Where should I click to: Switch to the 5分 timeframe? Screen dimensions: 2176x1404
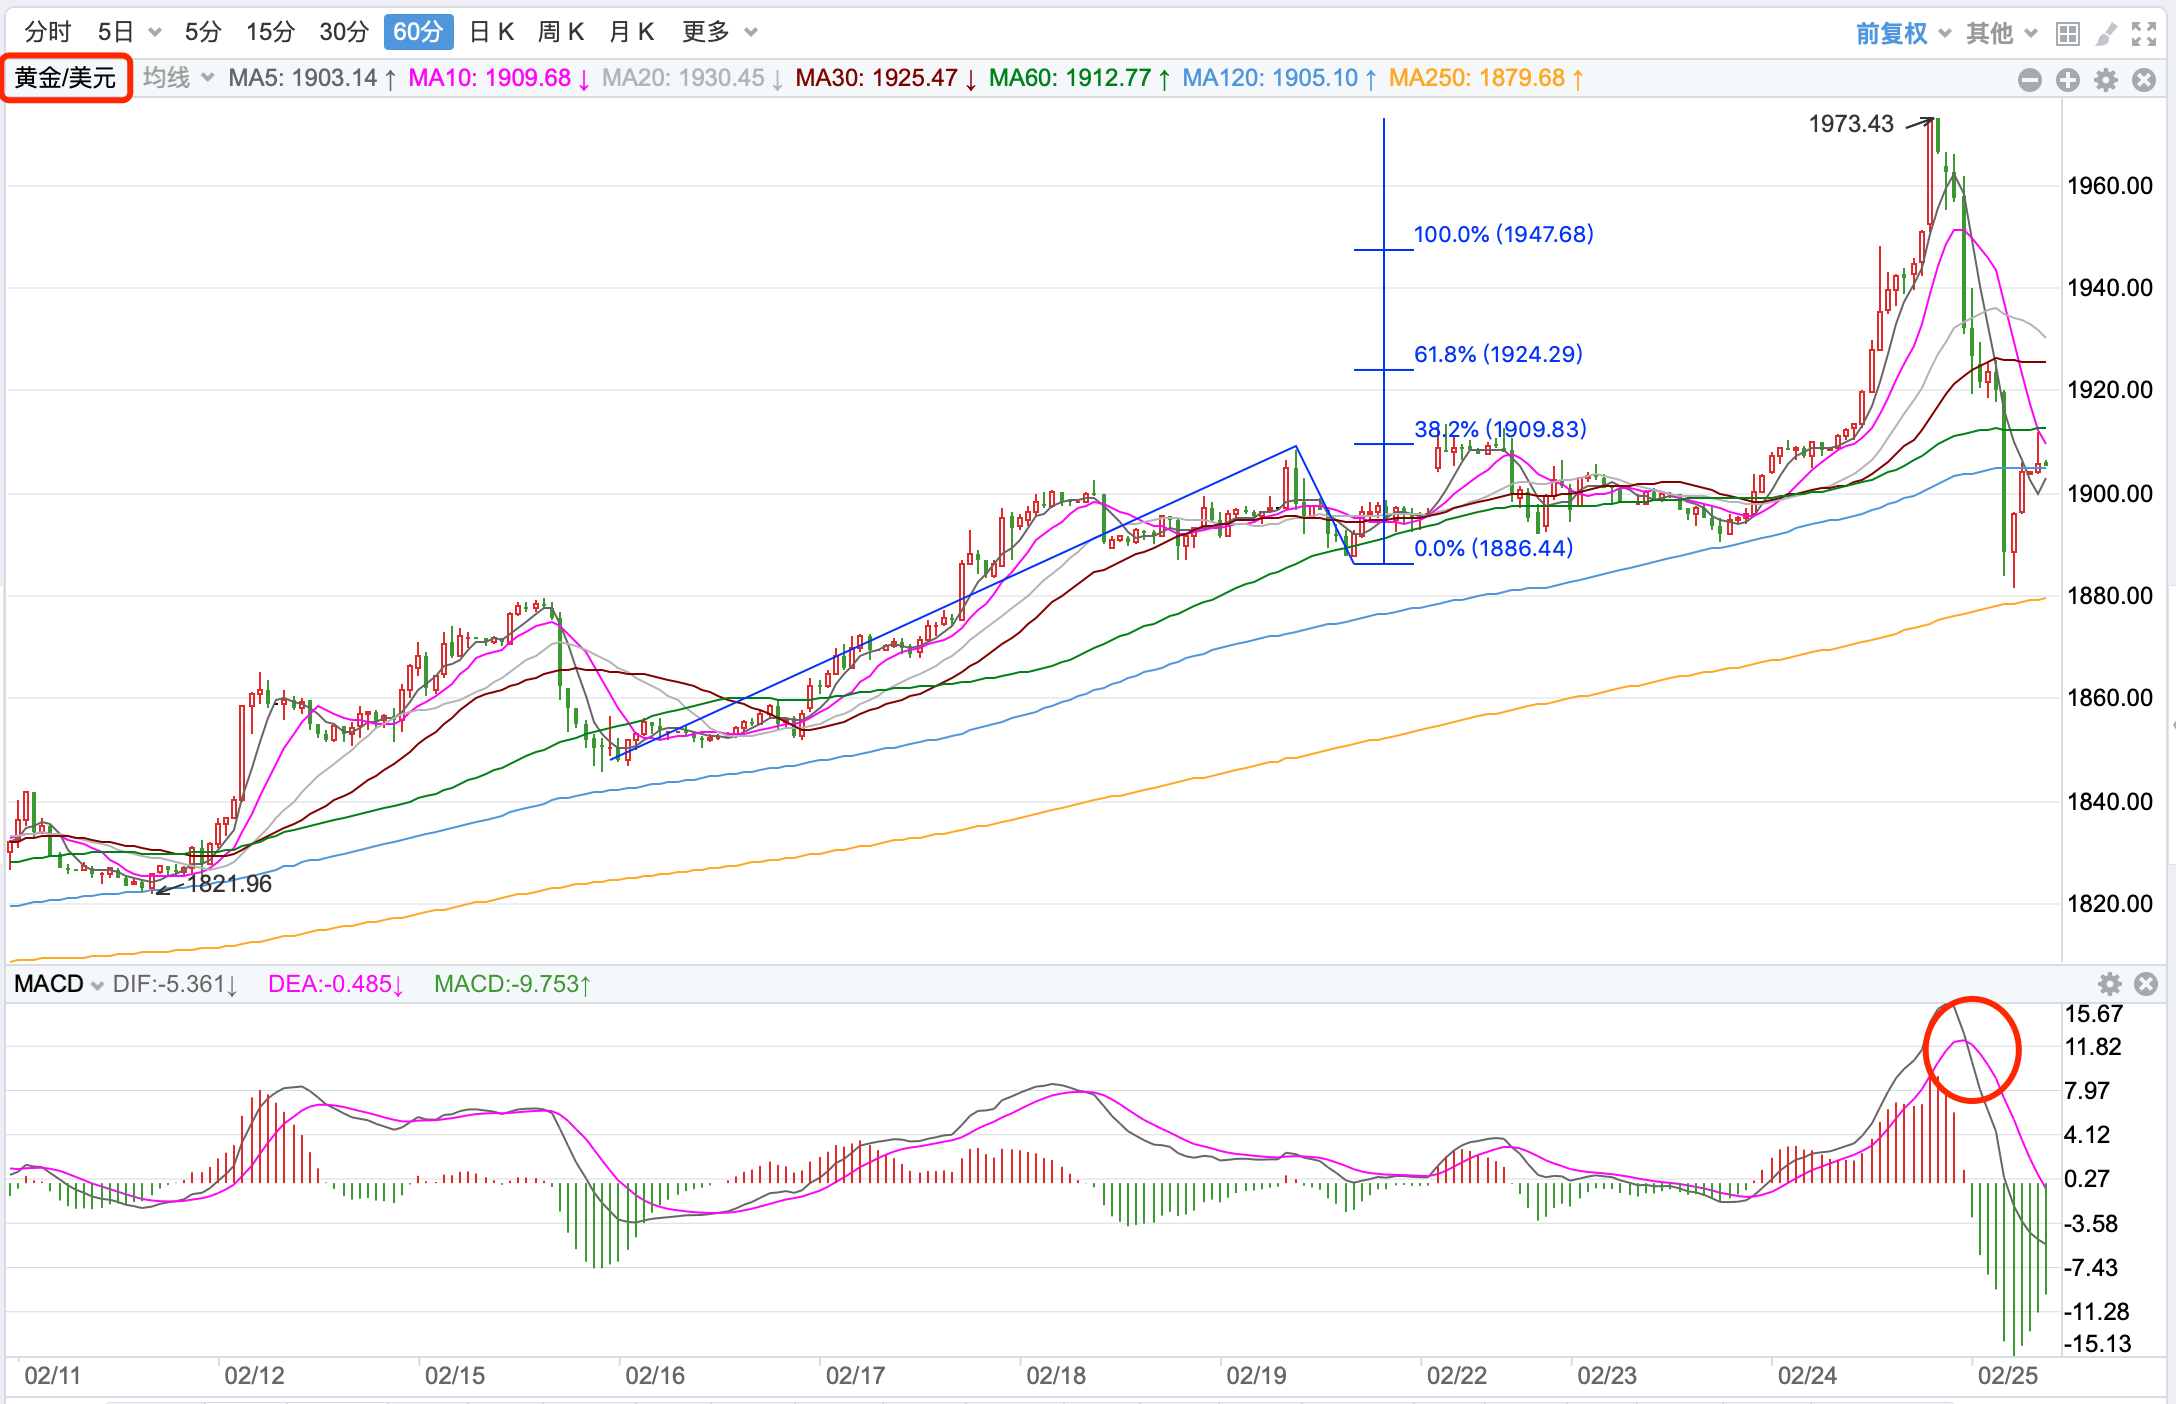click(203, 32)
